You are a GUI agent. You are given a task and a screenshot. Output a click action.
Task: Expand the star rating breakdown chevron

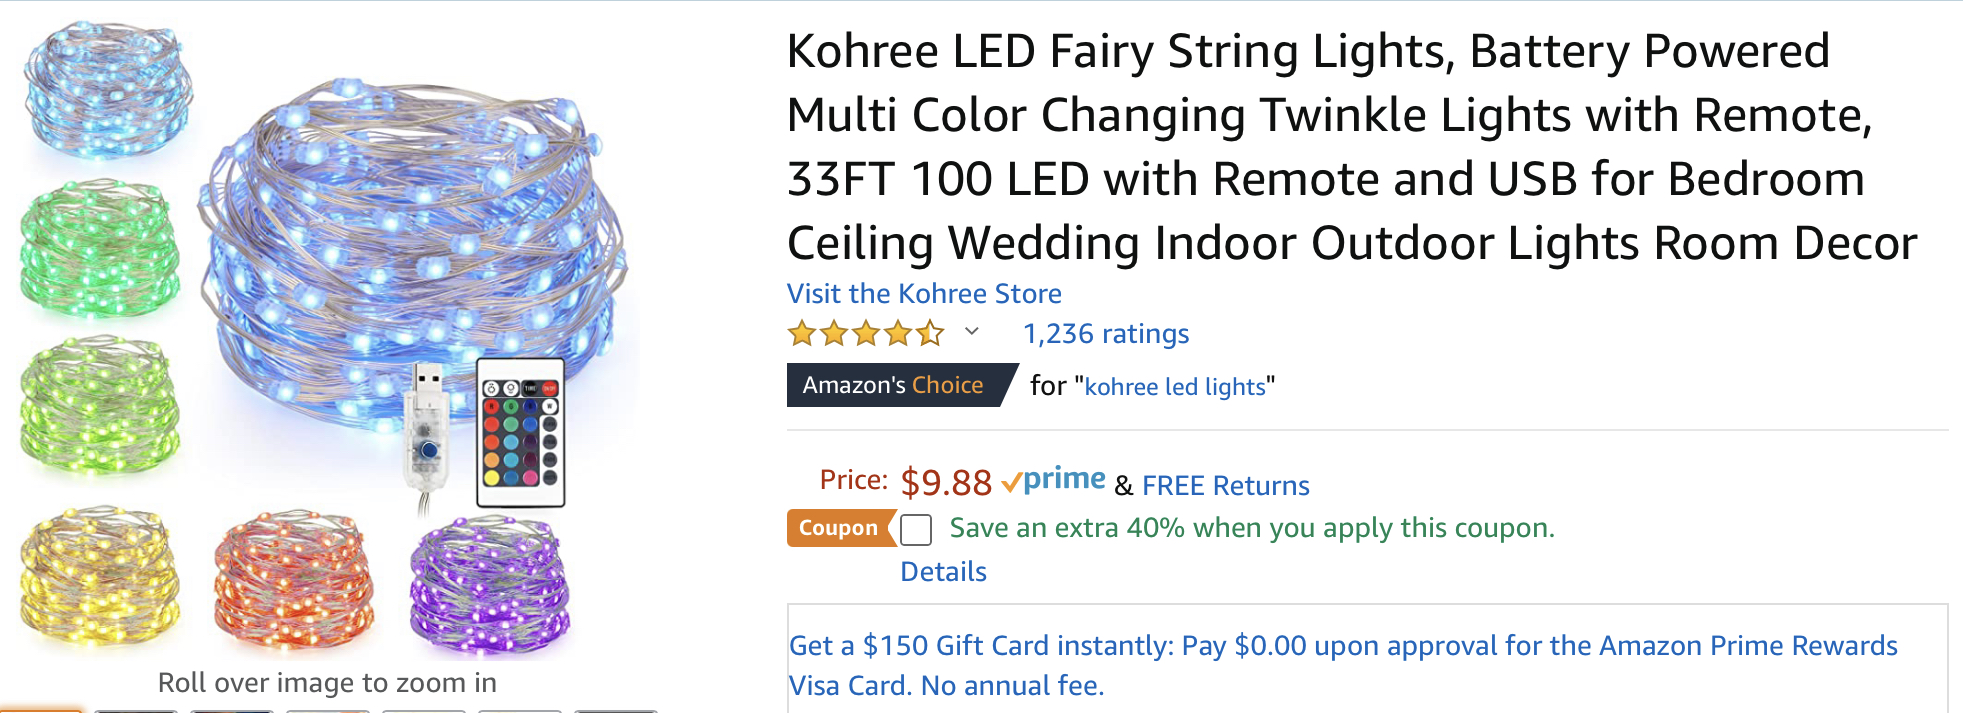pyautogui.click(x=971, y=332)
